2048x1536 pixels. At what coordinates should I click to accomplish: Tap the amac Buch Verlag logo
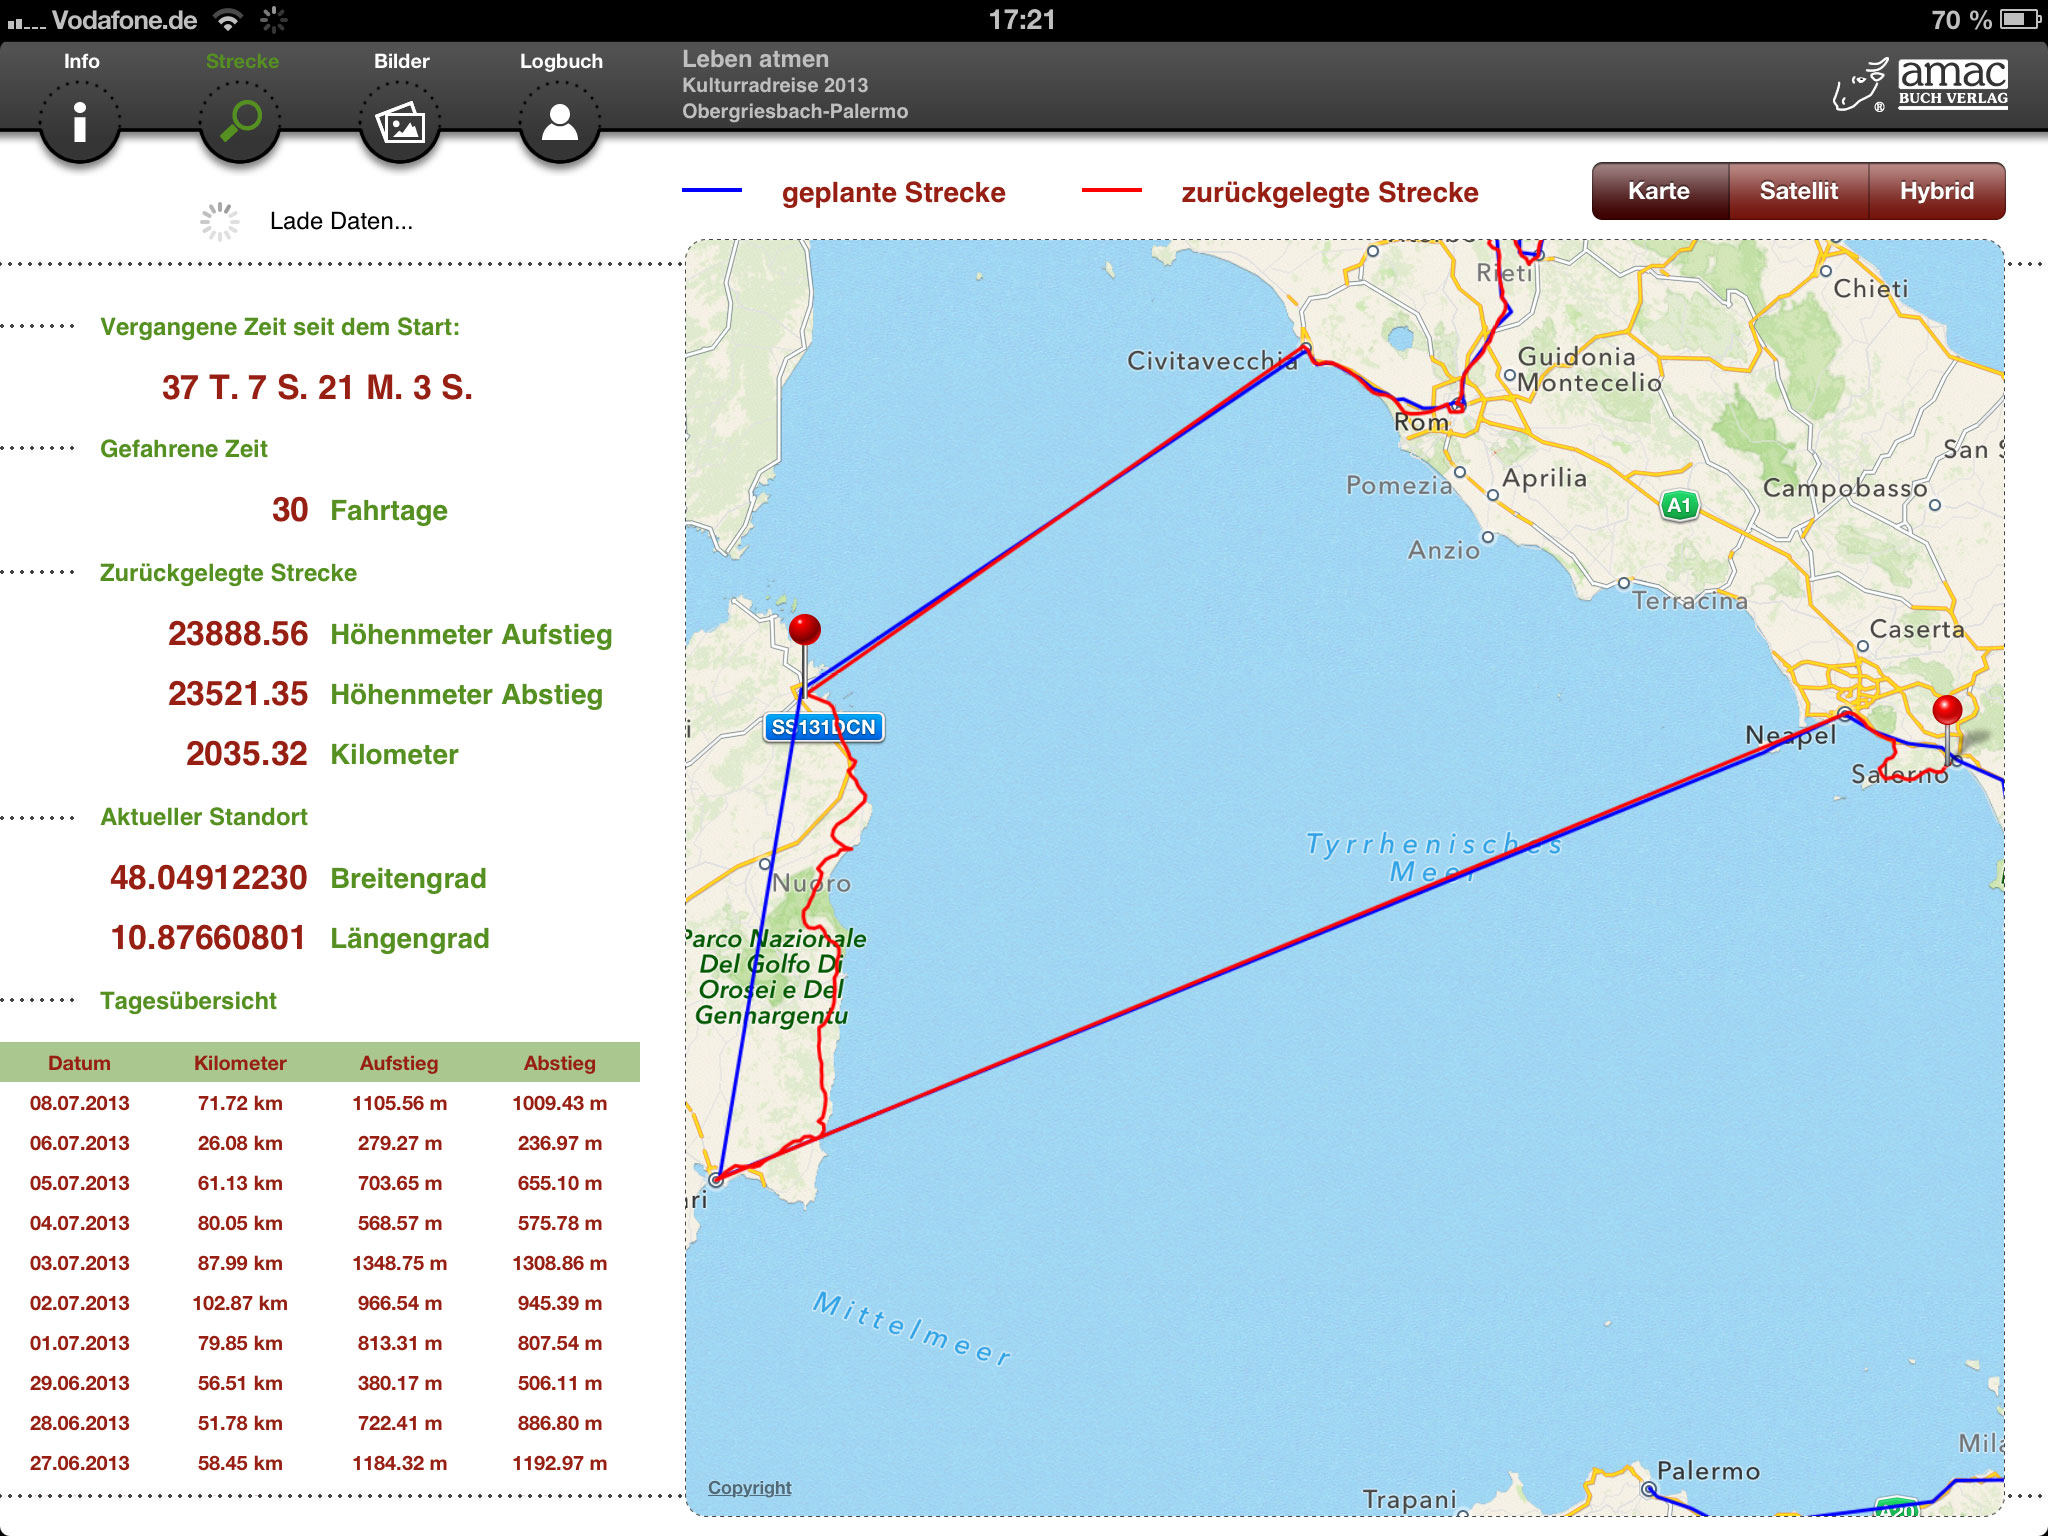click(1921, 86)
